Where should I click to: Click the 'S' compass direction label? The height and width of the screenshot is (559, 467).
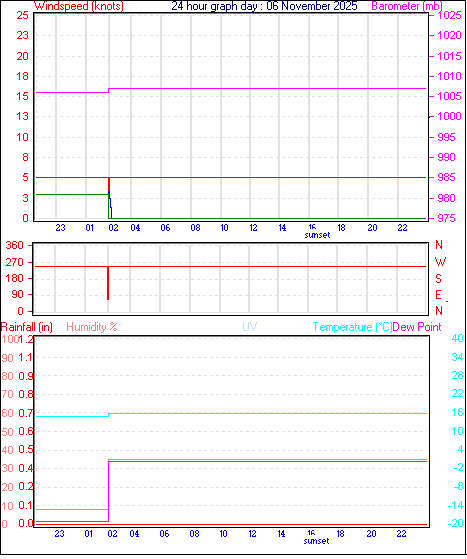(x=438, y=278)
